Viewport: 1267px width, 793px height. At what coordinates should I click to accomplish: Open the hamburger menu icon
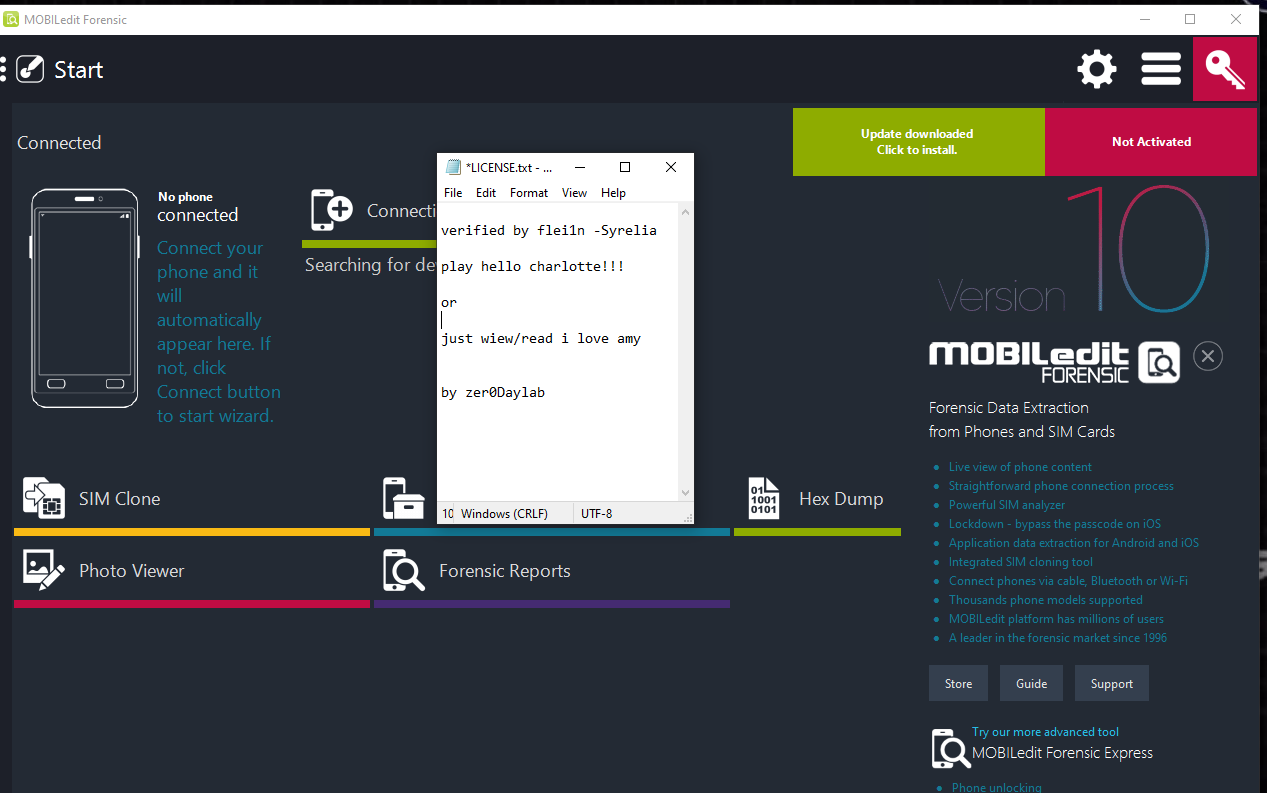[1161, 69]
